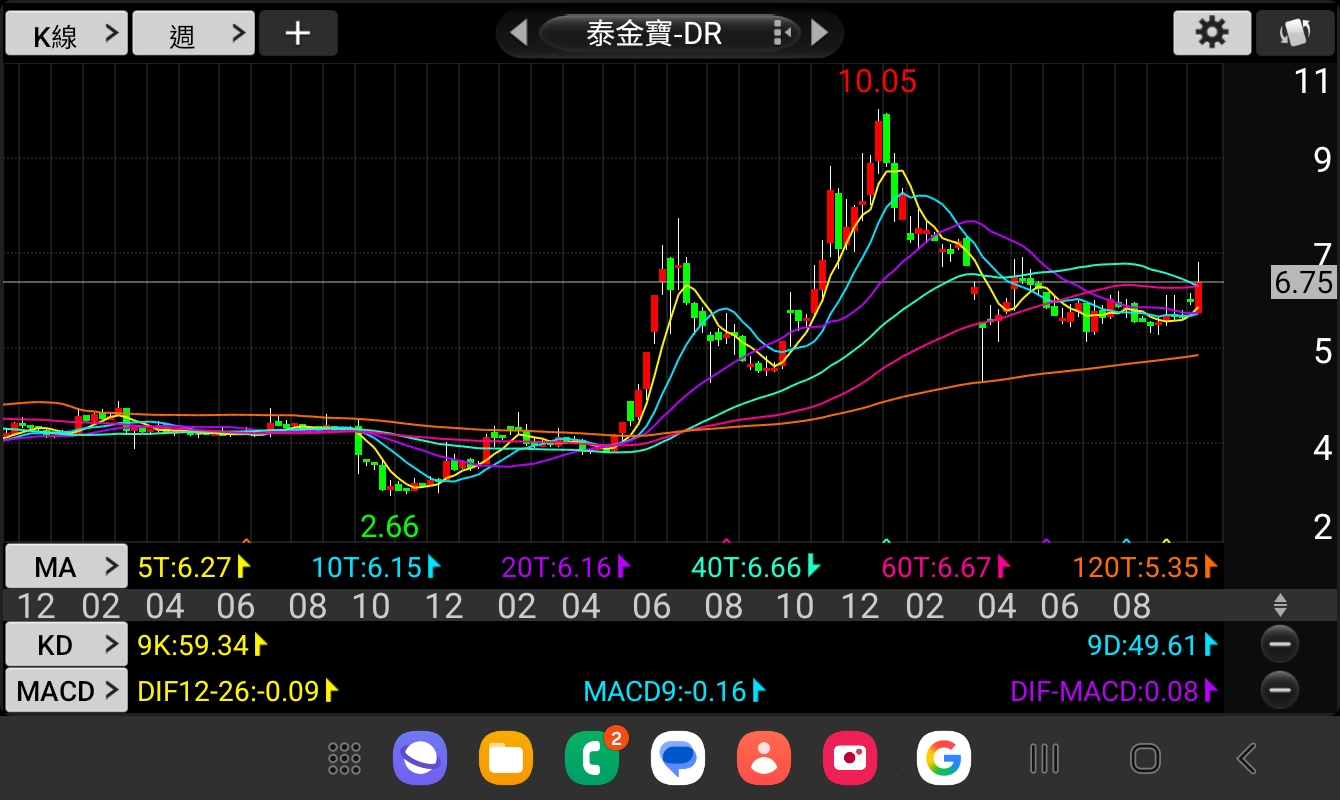1340x800 pixels.
Task: Remove the MACD indicator panel
Action: click(1279, 690)
